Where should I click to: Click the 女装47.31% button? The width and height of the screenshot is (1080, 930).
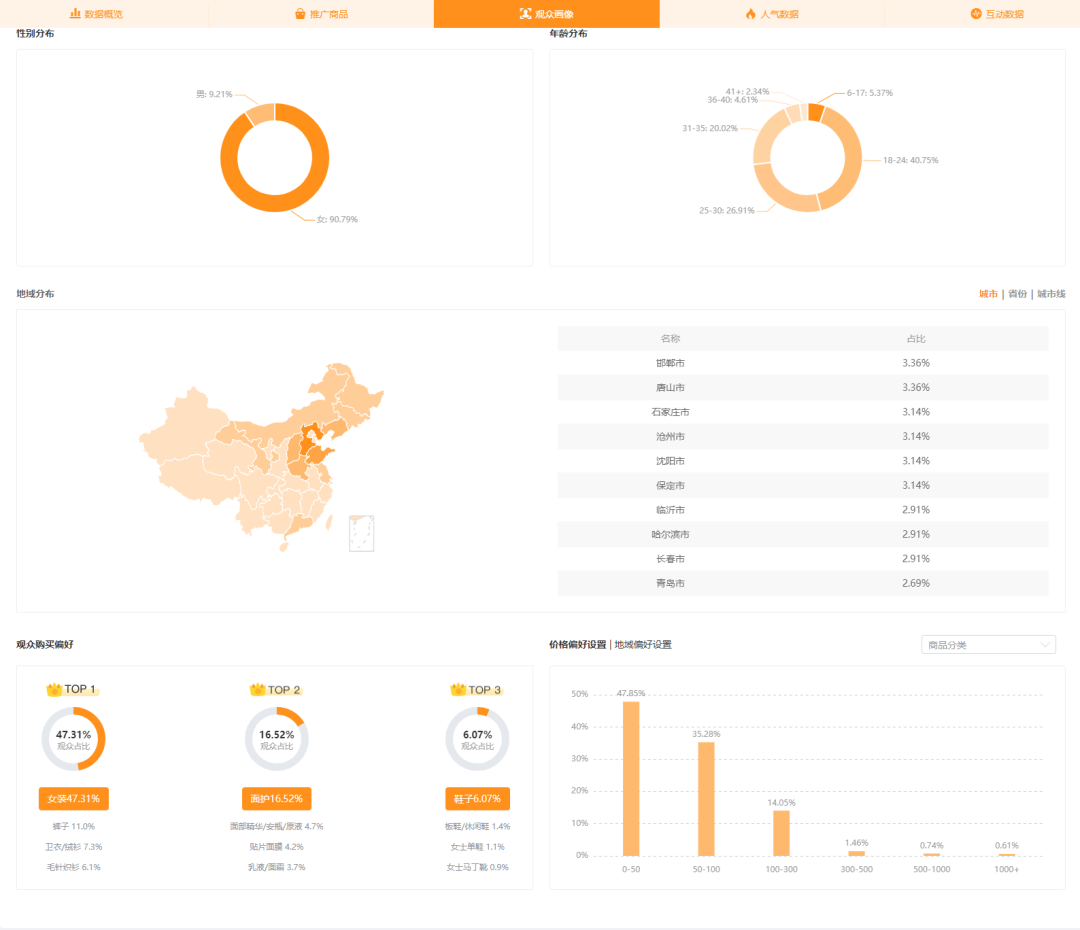point(74,798)
